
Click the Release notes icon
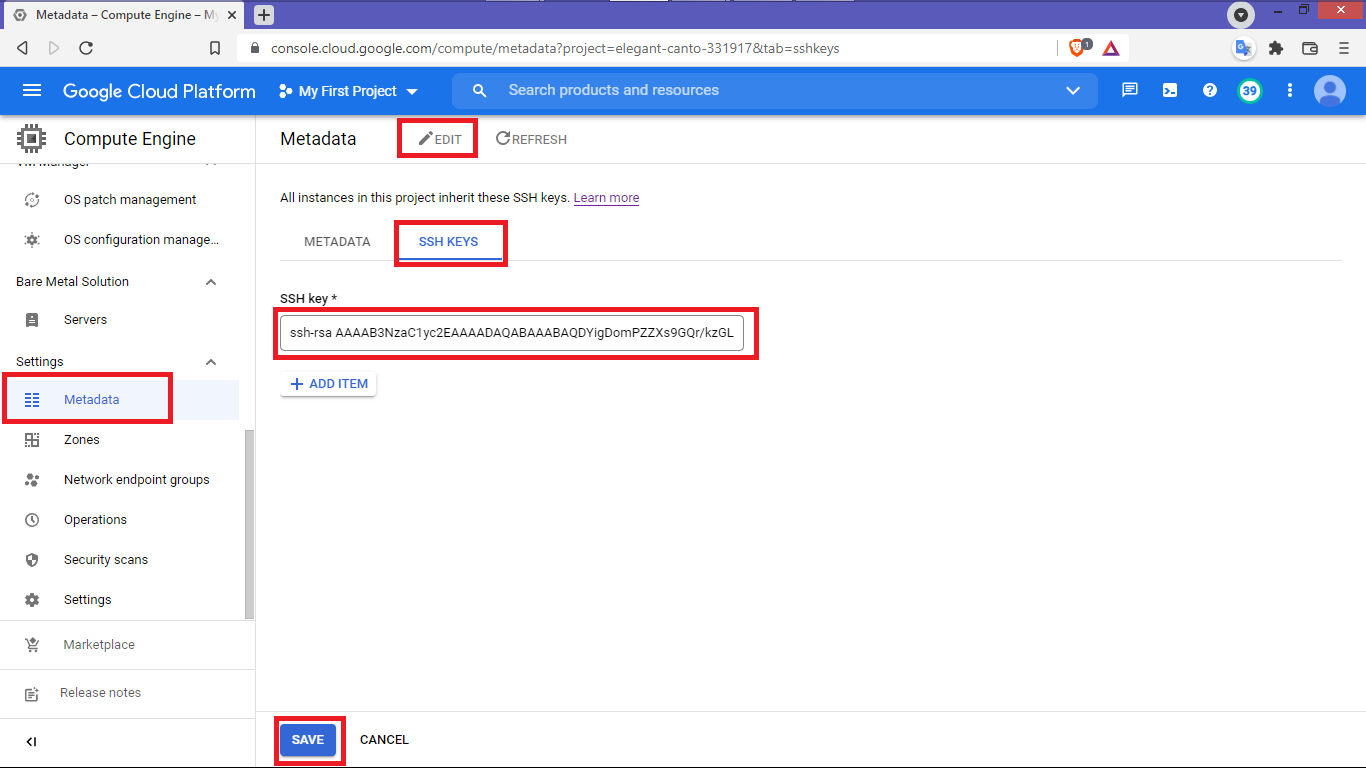pos(32,693)
